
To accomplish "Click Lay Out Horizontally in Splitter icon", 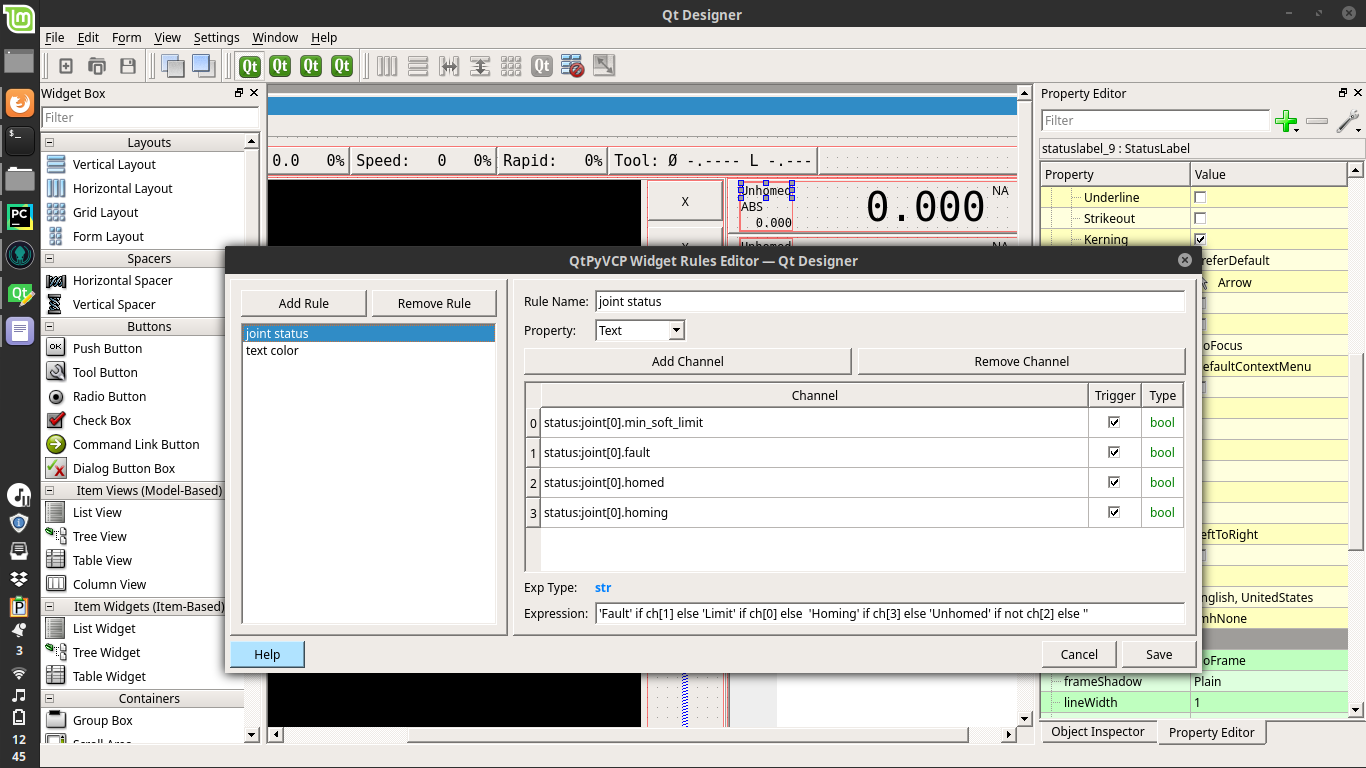I will tap(449, 66).
